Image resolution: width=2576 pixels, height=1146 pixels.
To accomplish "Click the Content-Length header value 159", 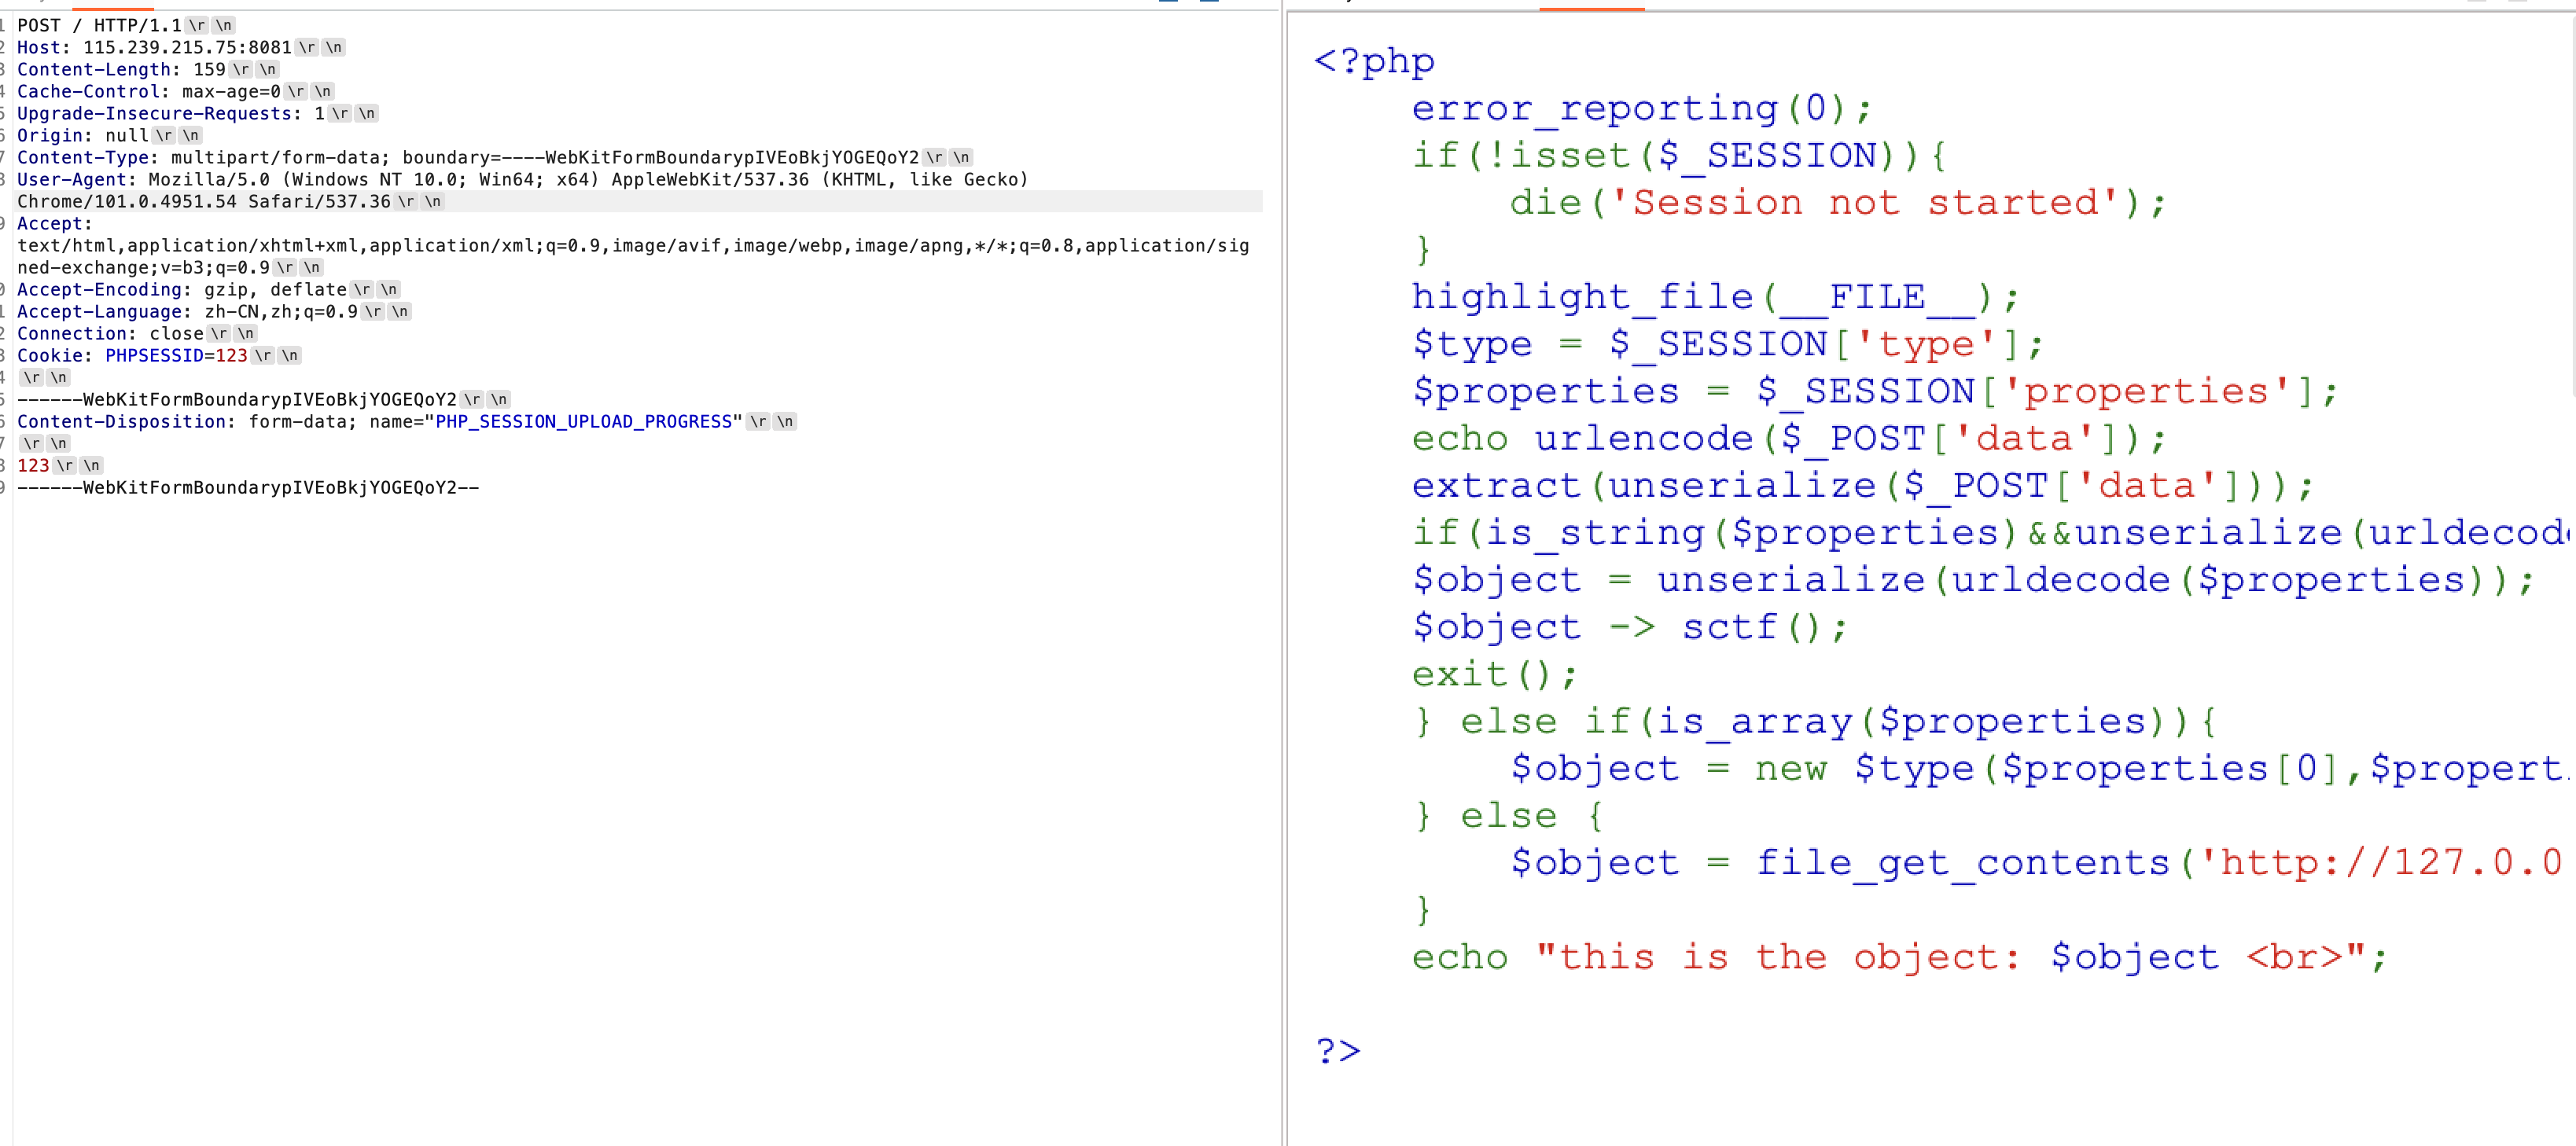I will [x=209, y=69].
